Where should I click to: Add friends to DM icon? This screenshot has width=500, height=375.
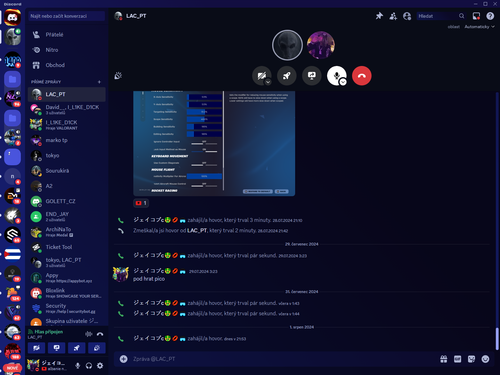point(393,16)
